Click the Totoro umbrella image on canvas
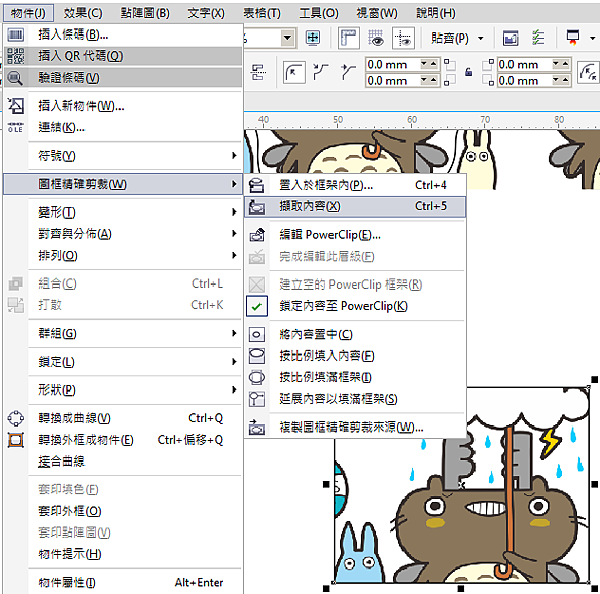Viewport: 600px width, 594px height. [461, 485]
